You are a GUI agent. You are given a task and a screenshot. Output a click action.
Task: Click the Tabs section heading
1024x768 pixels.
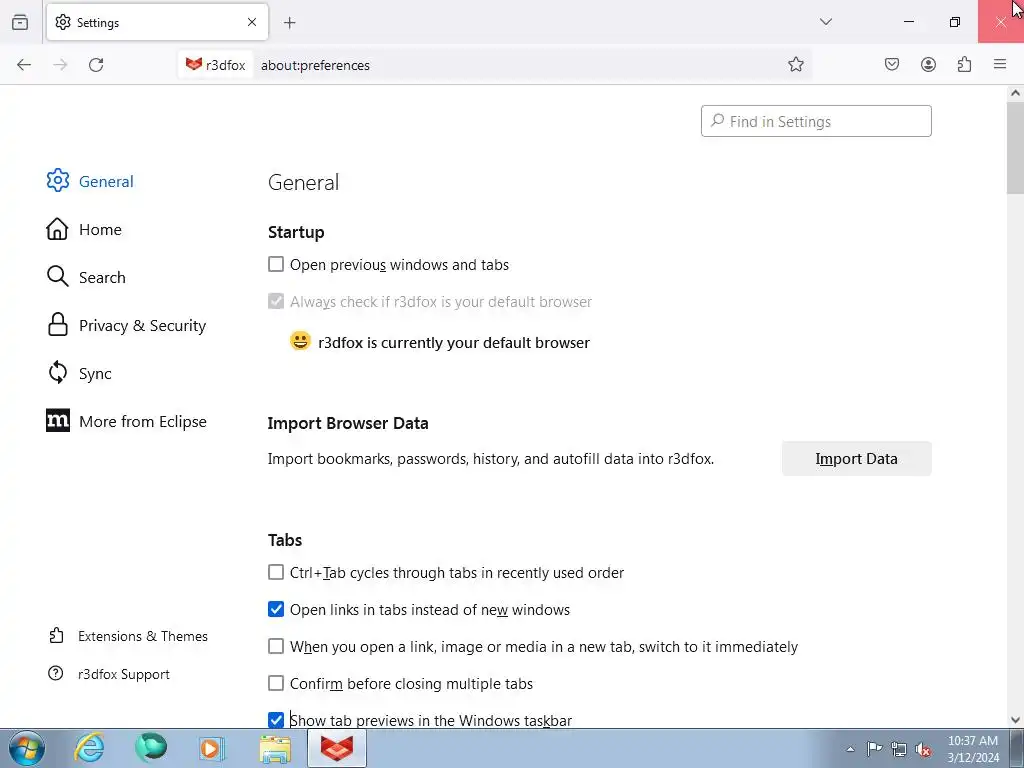[285, 540]
